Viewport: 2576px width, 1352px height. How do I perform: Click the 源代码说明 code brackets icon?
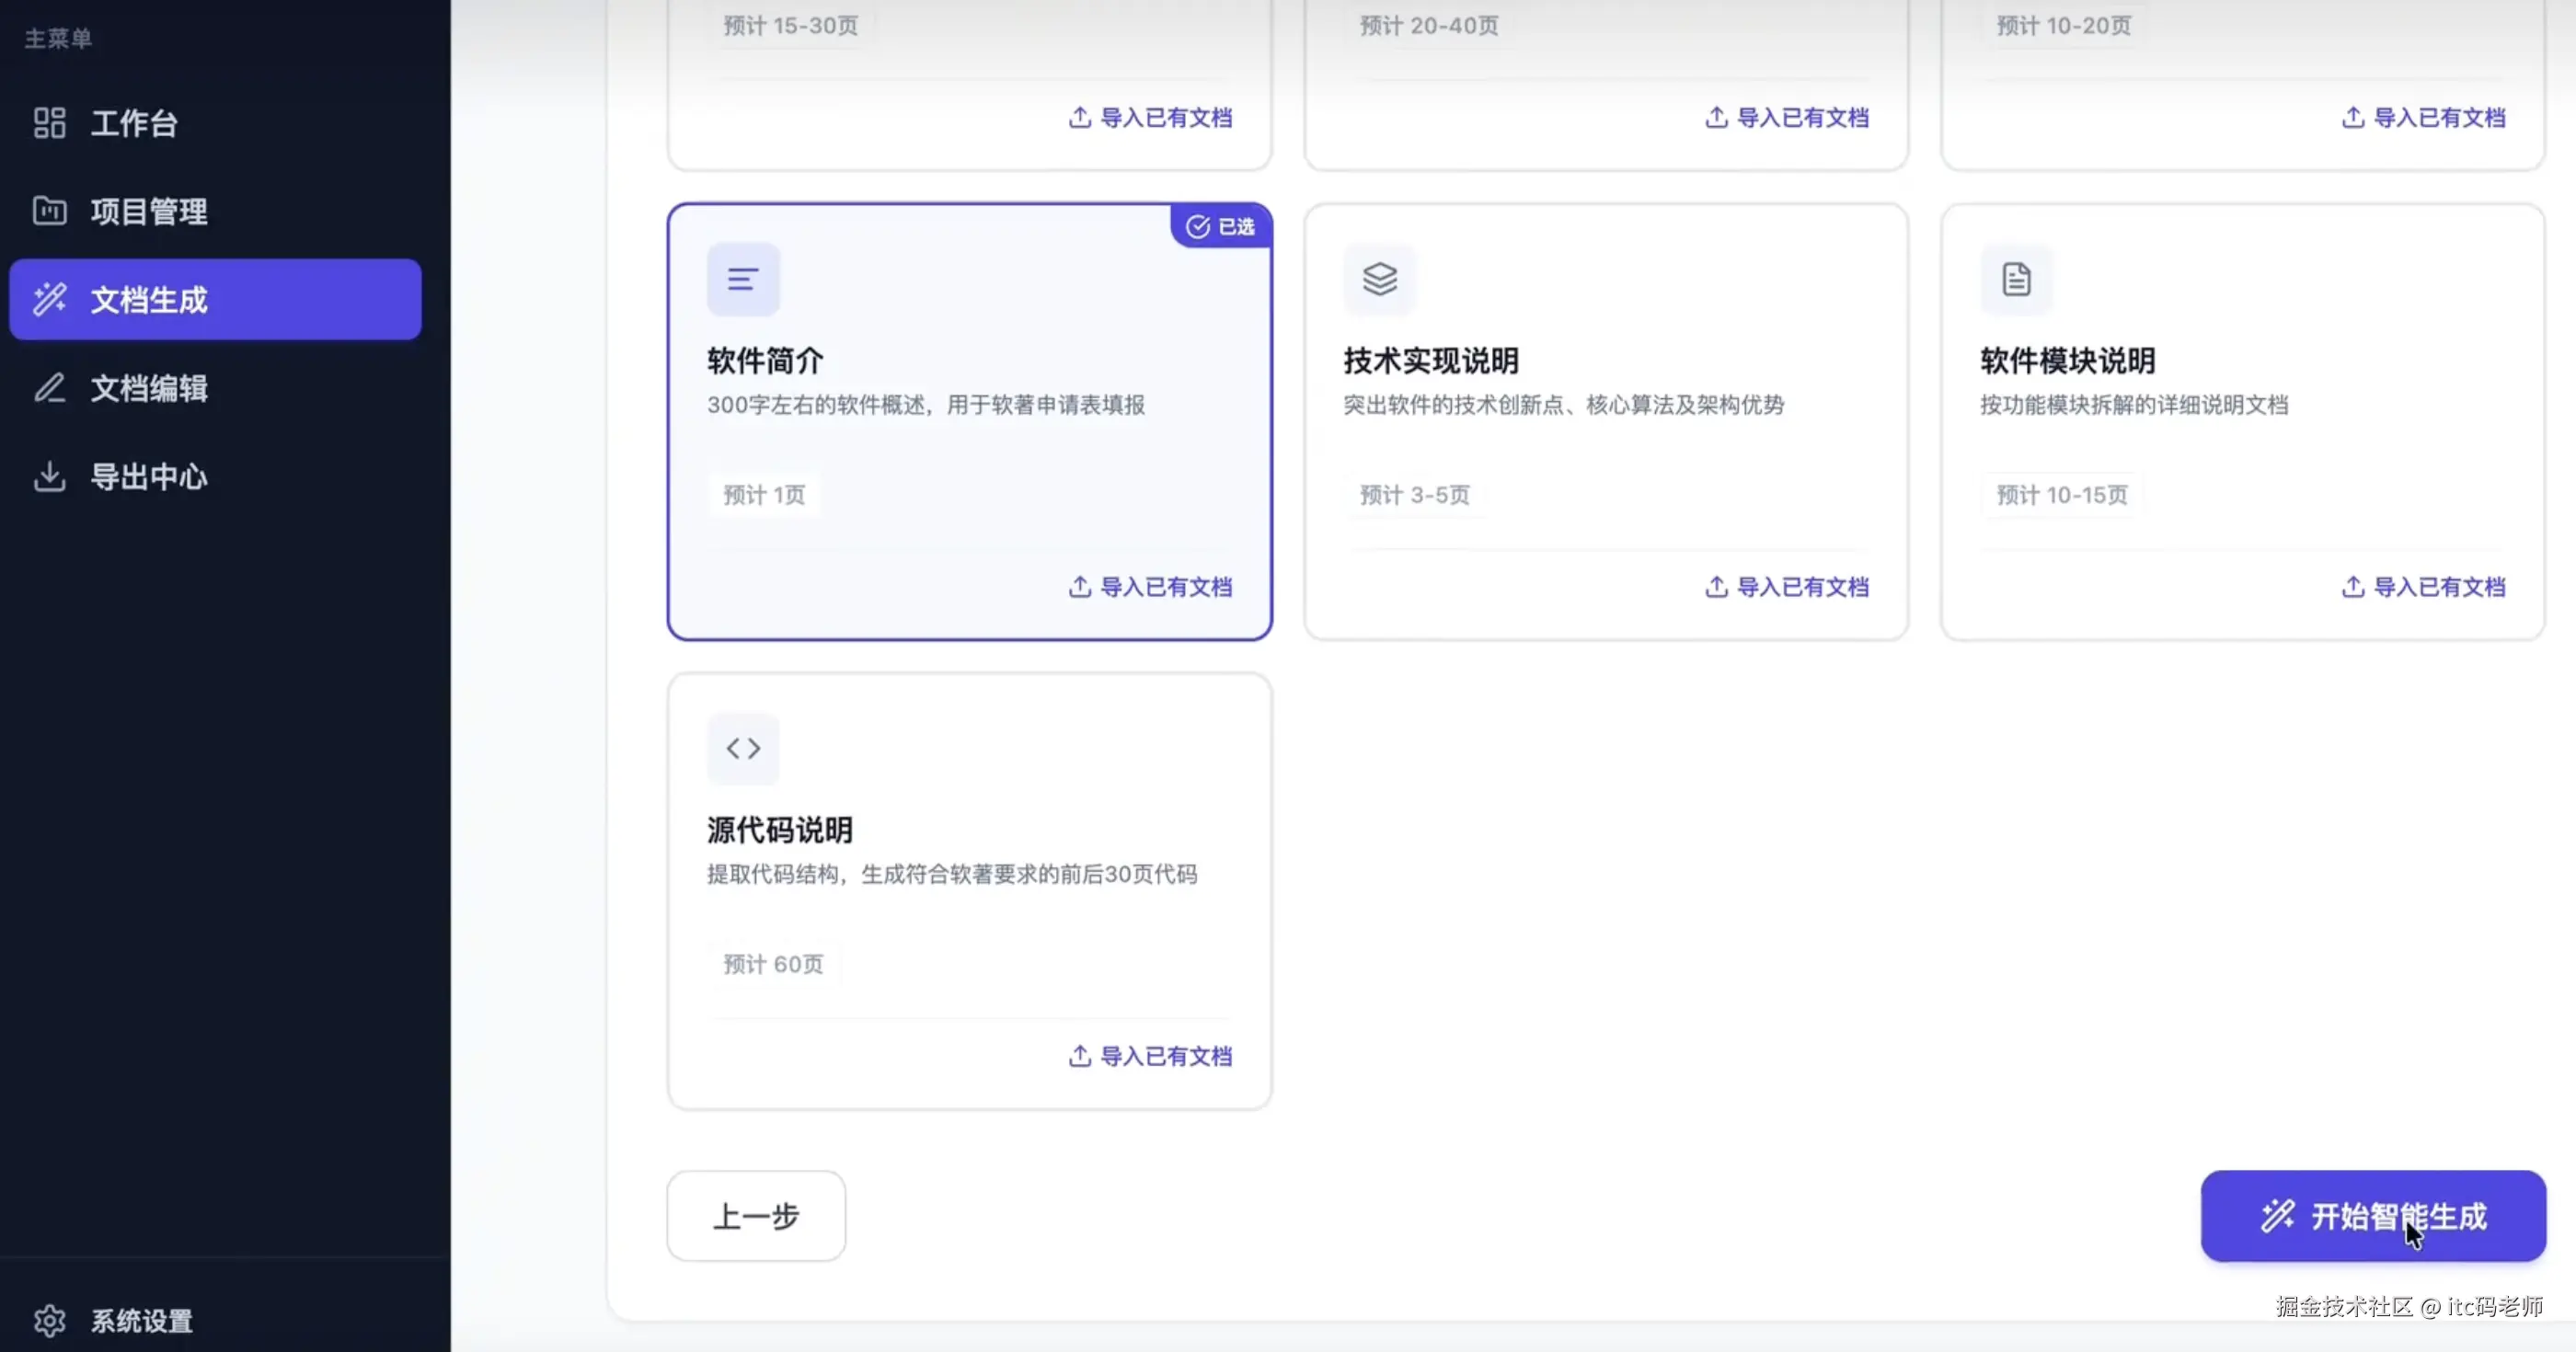point(742,748)
